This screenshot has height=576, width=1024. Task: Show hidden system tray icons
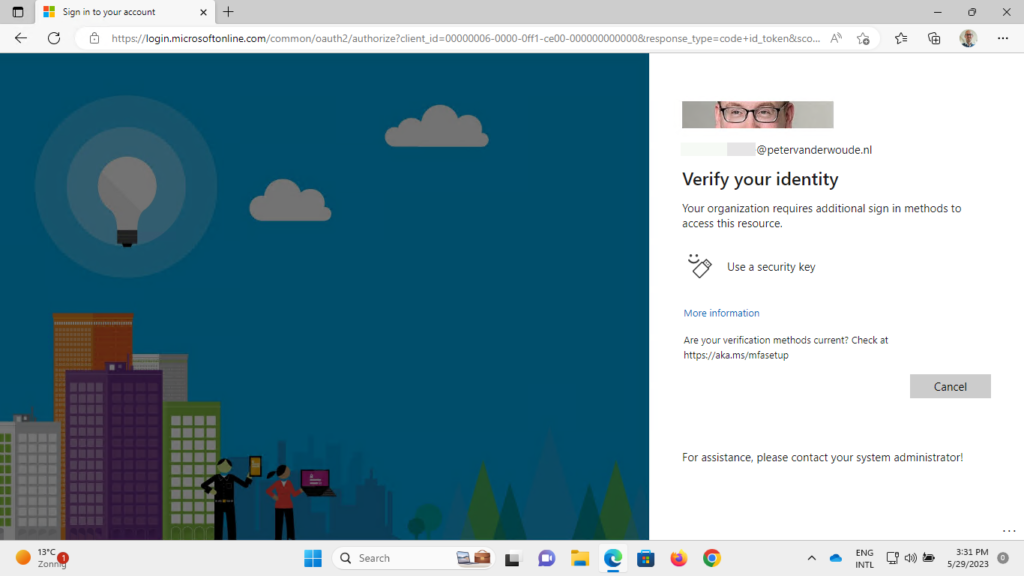point(811,558)
